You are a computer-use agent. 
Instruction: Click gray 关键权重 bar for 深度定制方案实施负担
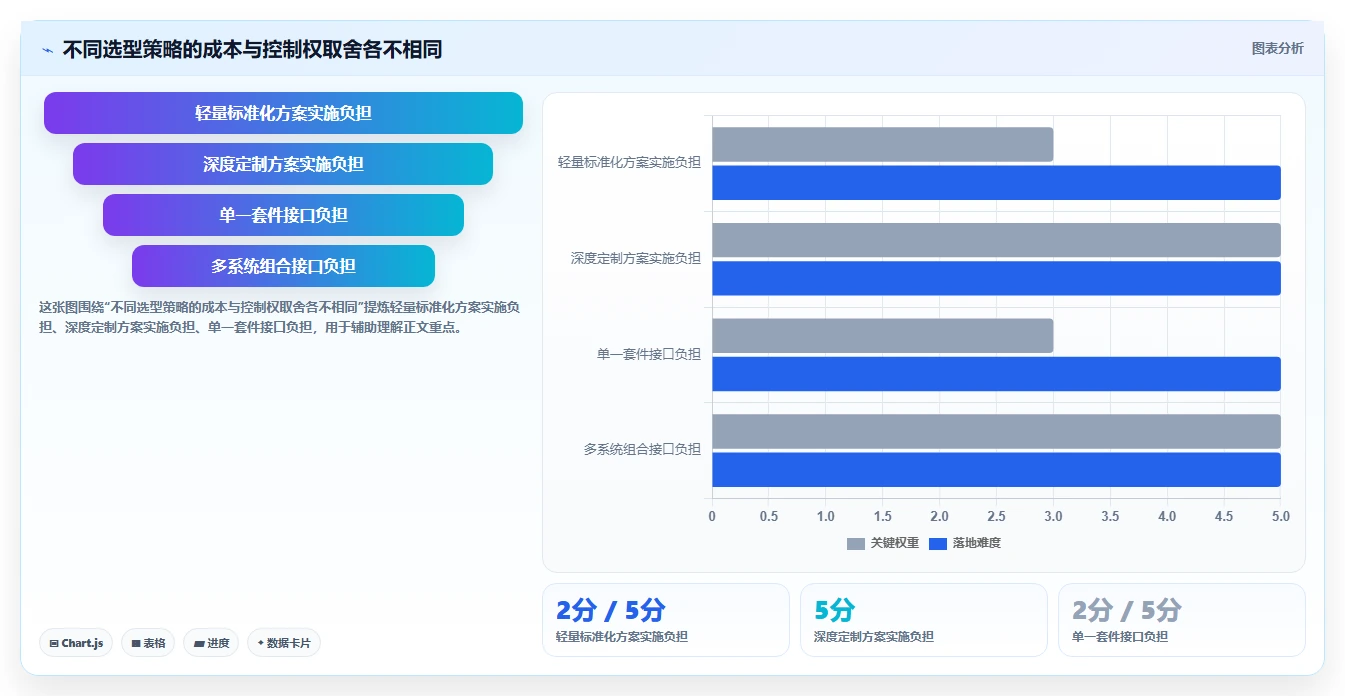[x=996, y=240]
